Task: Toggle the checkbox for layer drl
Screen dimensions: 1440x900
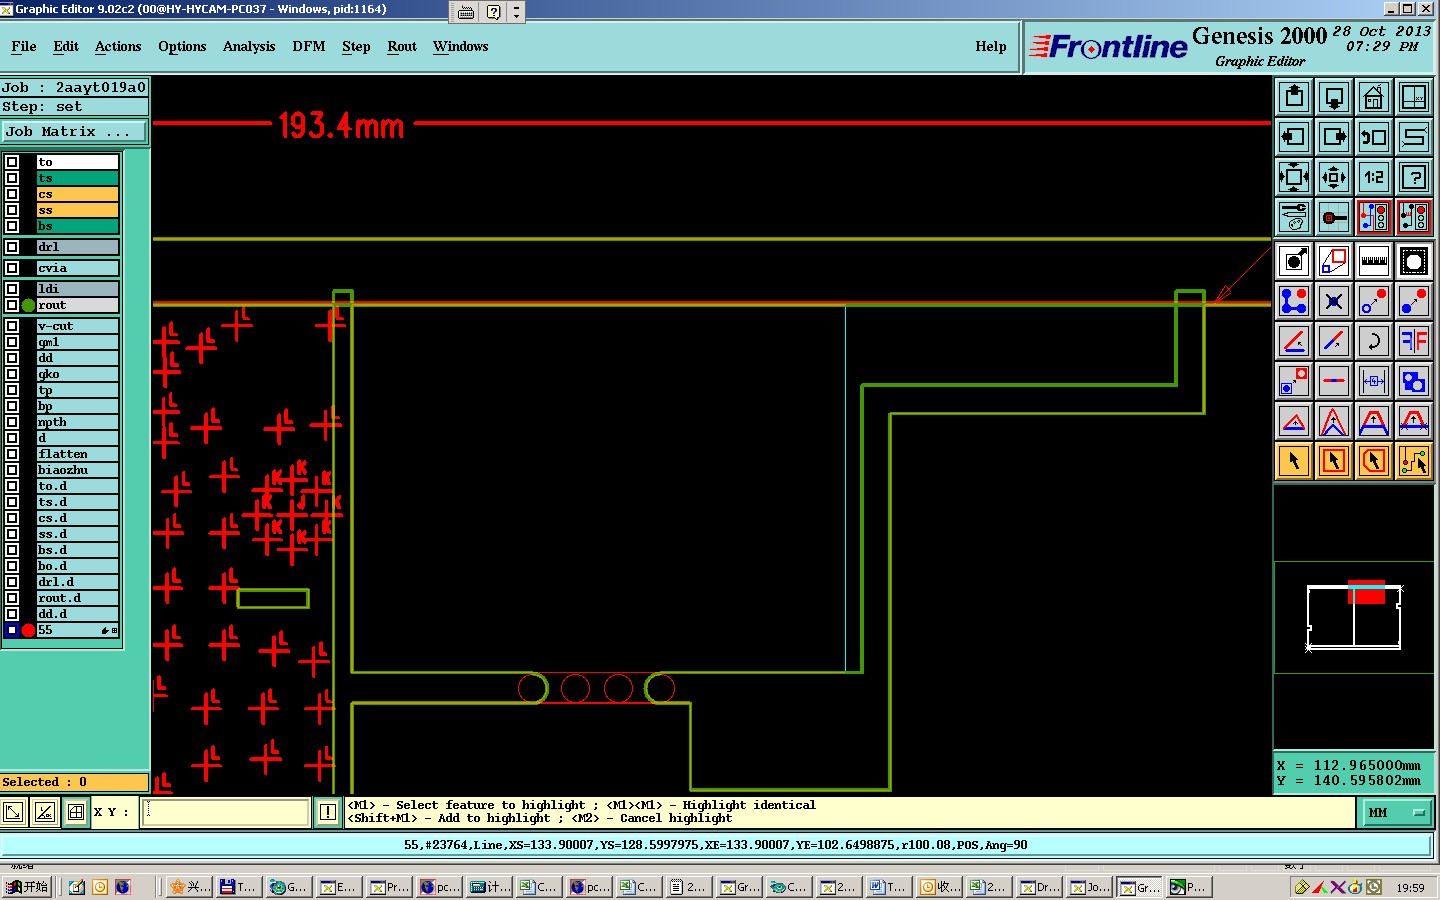Action: point(12,247)
